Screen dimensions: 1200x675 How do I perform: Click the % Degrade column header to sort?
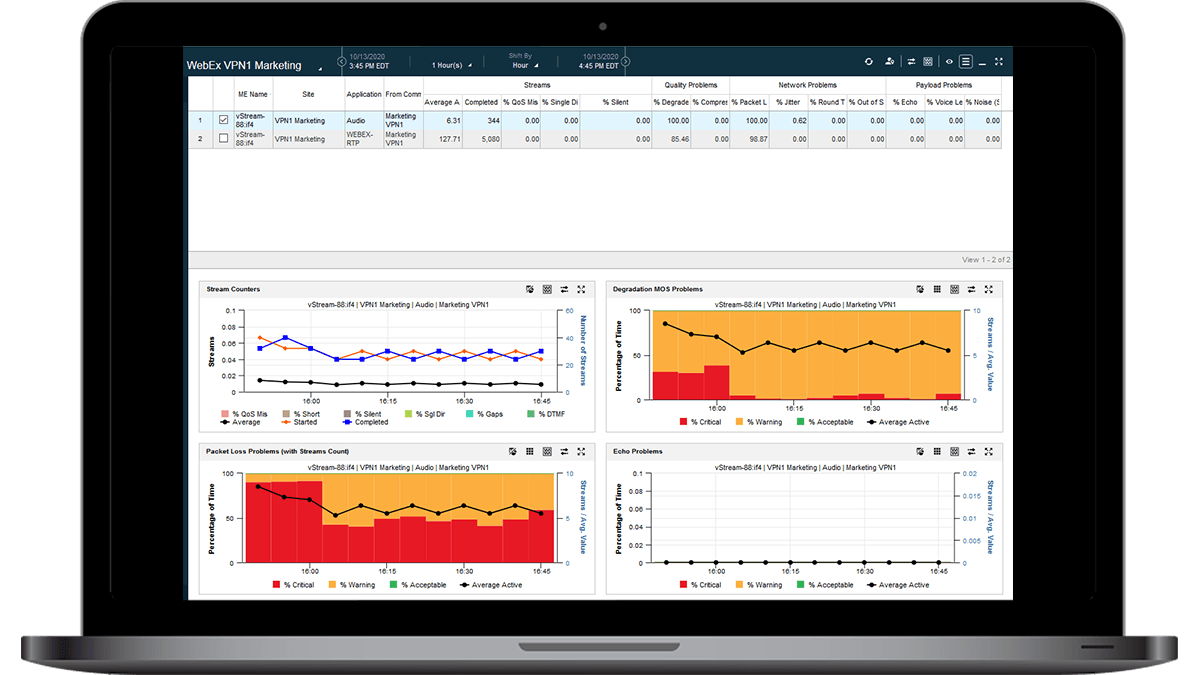673,101
